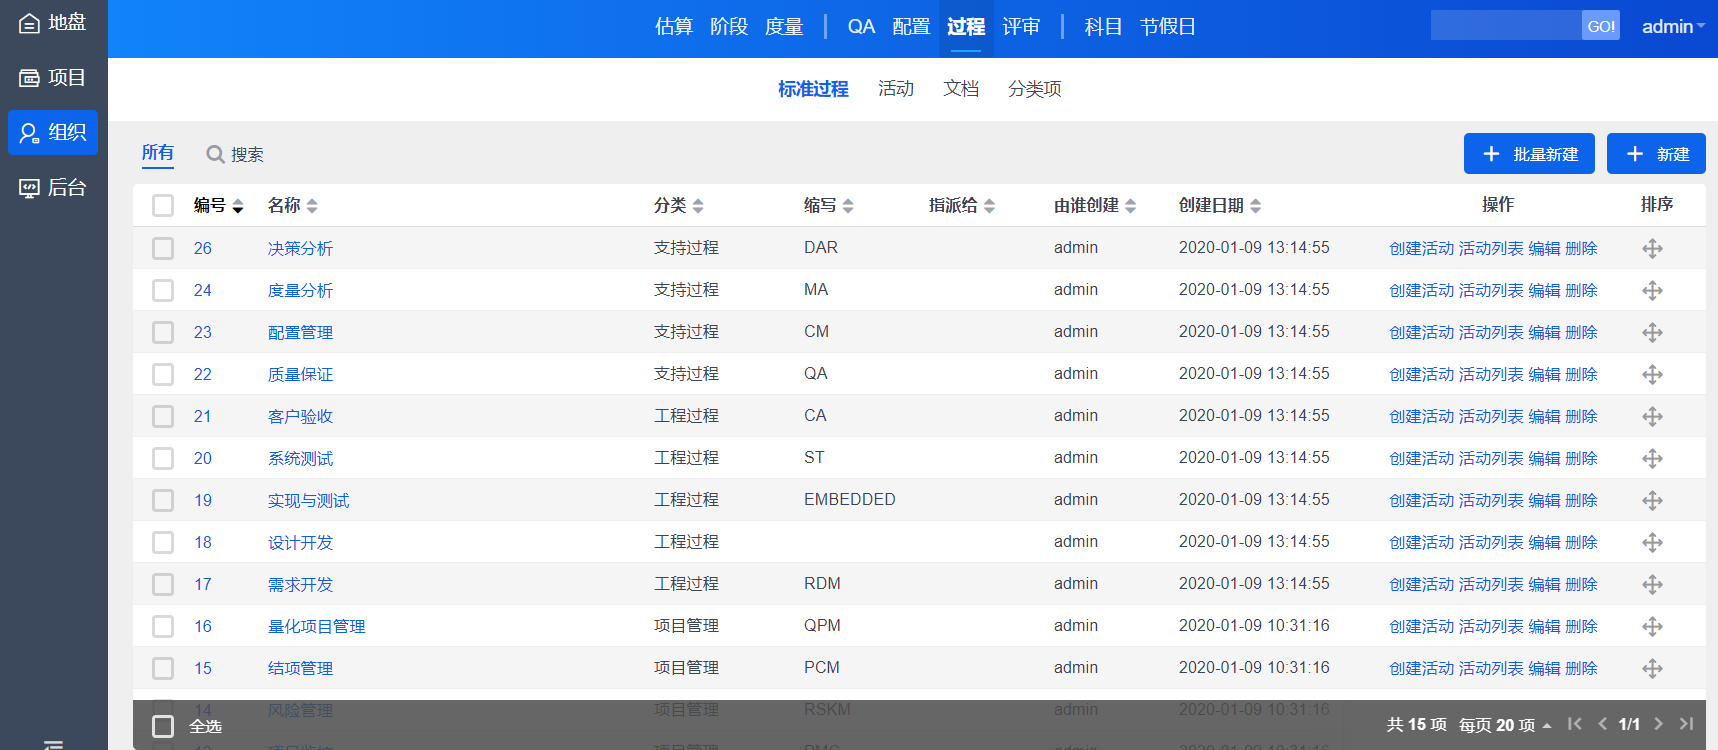Screen dimensions: 1718x750
Task: Click the 批量新建 button
Action: (x=1529, y=154)
